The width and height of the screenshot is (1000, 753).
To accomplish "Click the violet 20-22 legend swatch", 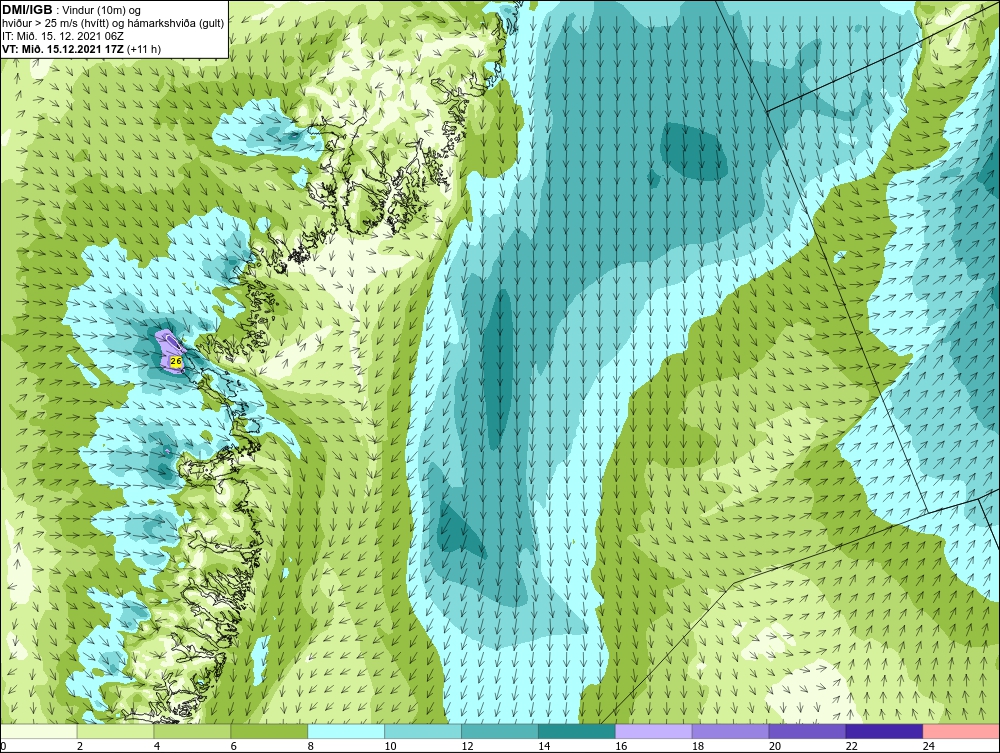I will [x=807, y=731].
